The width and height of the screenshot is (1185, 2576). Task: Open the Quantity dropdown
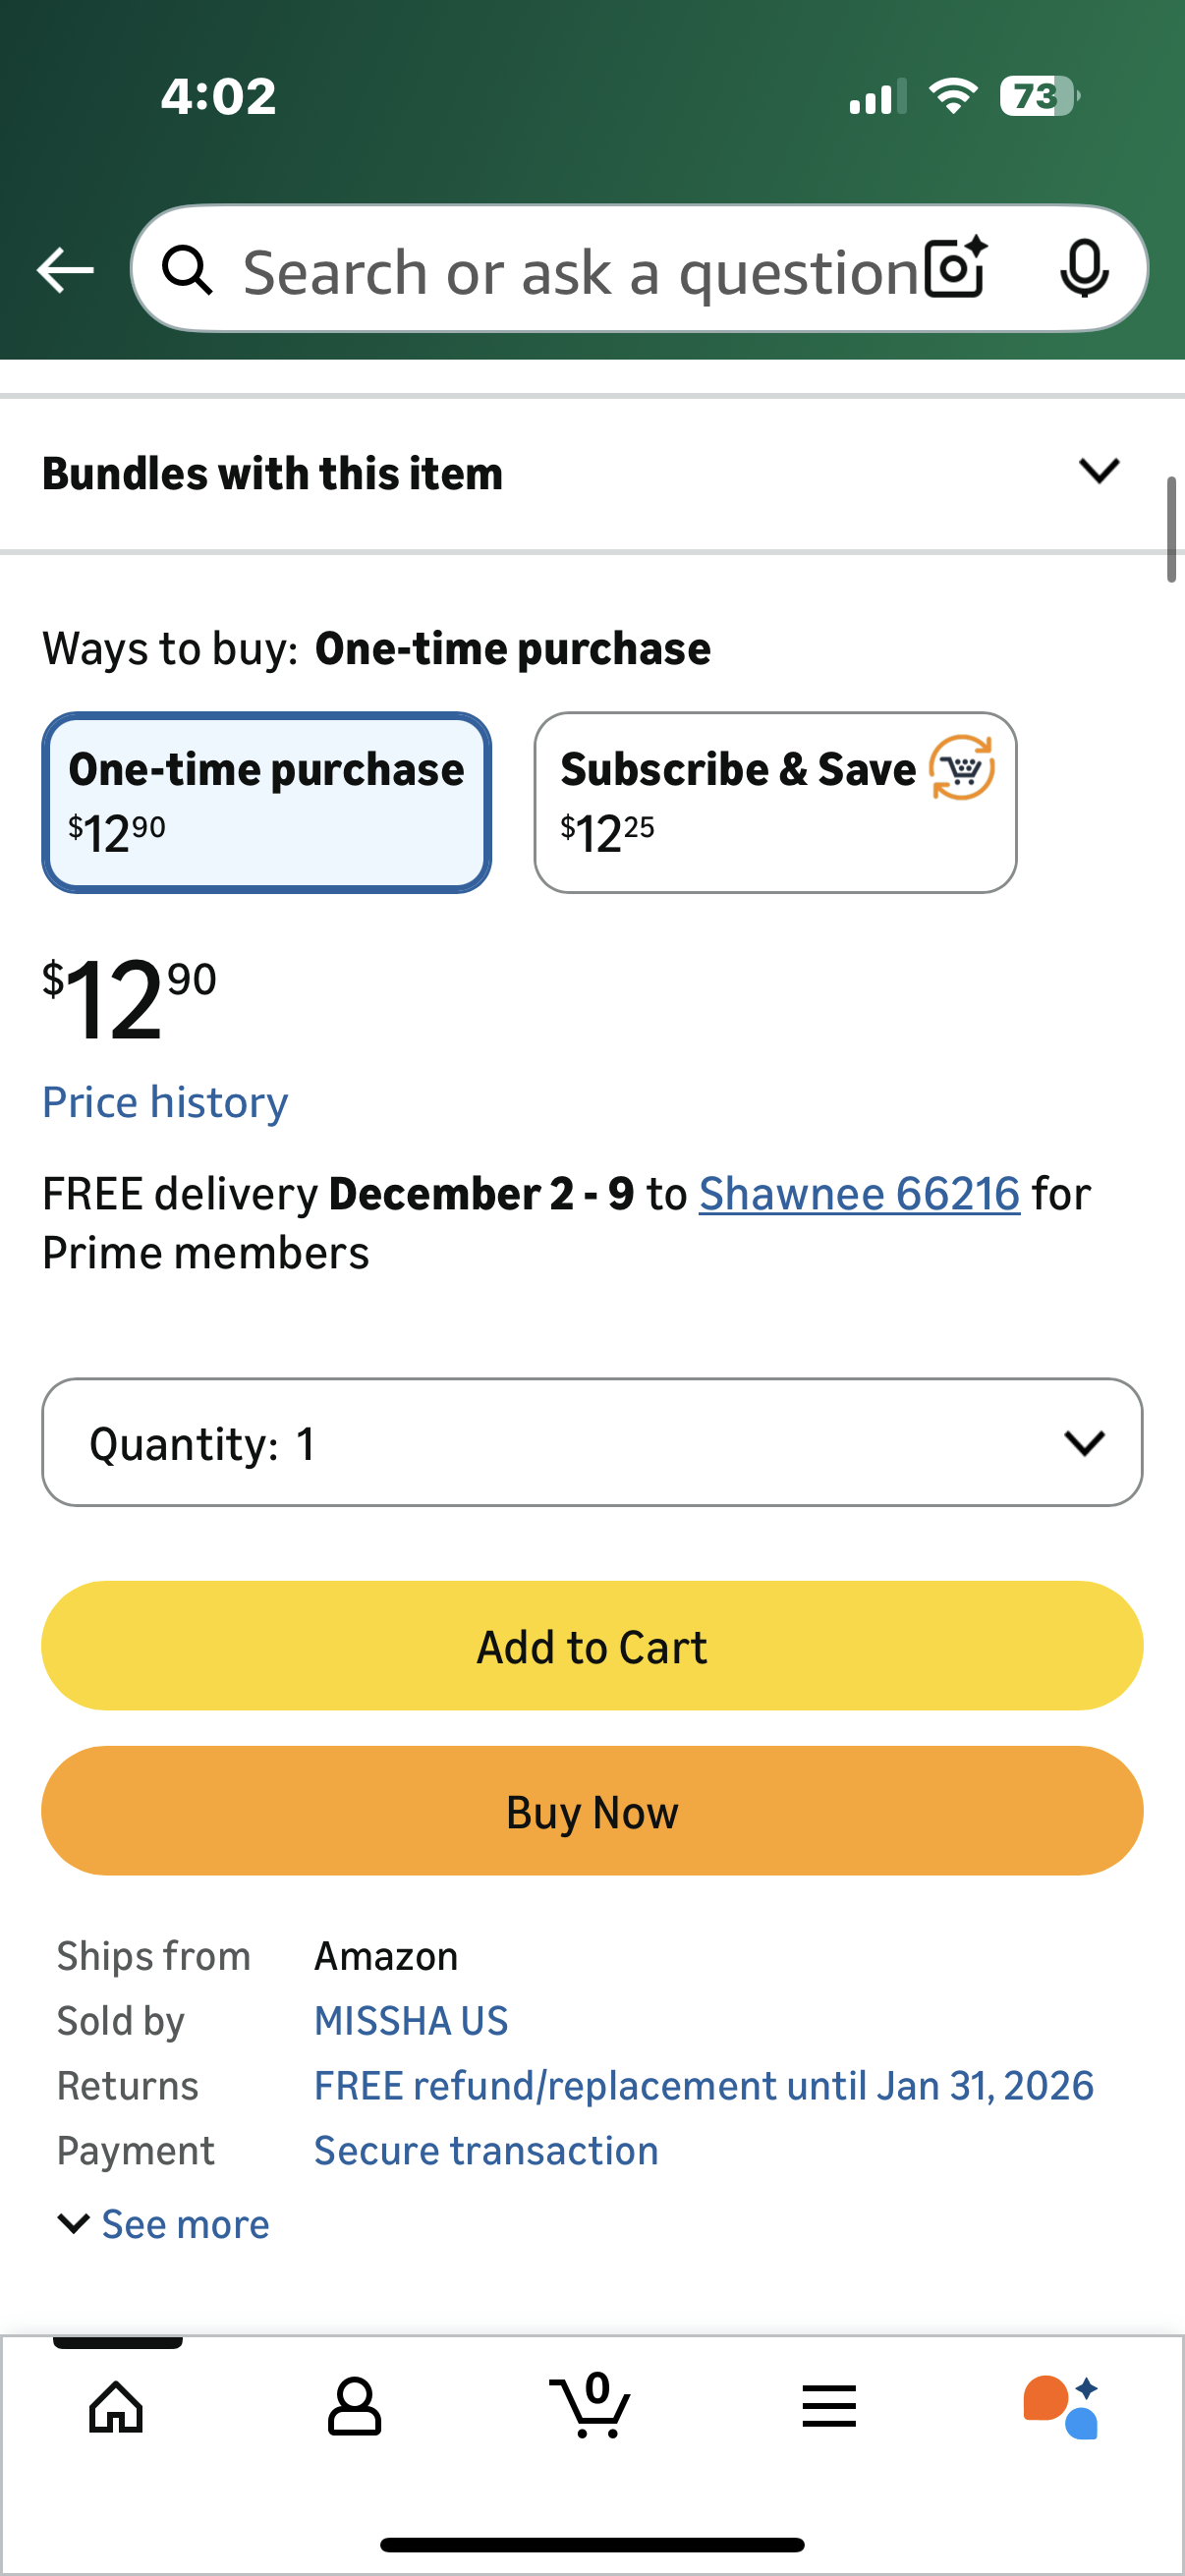(592, 1442)
